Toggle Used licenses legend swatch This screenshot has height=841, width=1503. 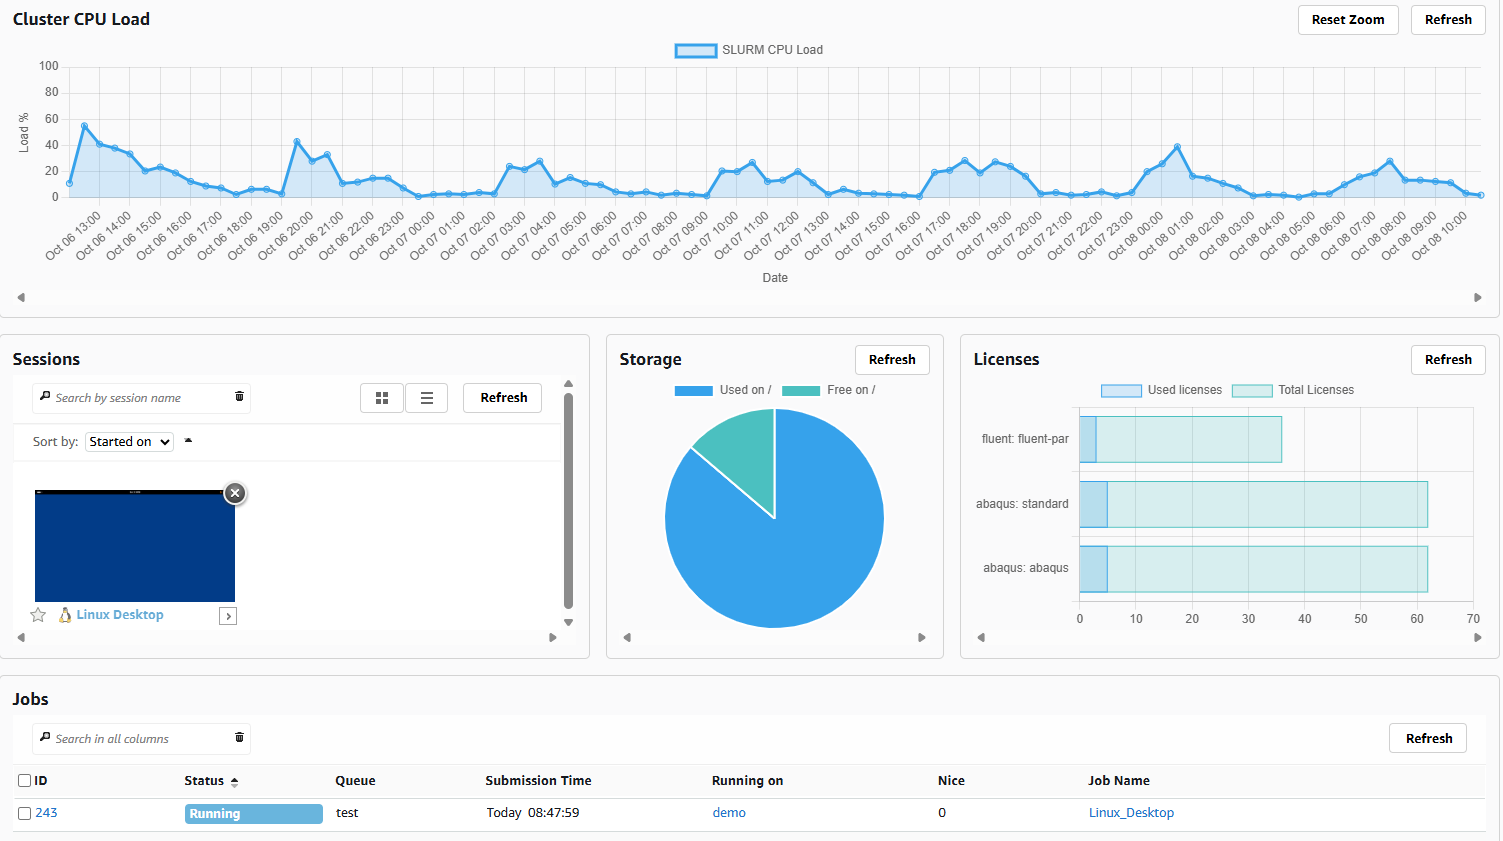click(1121, 390)
